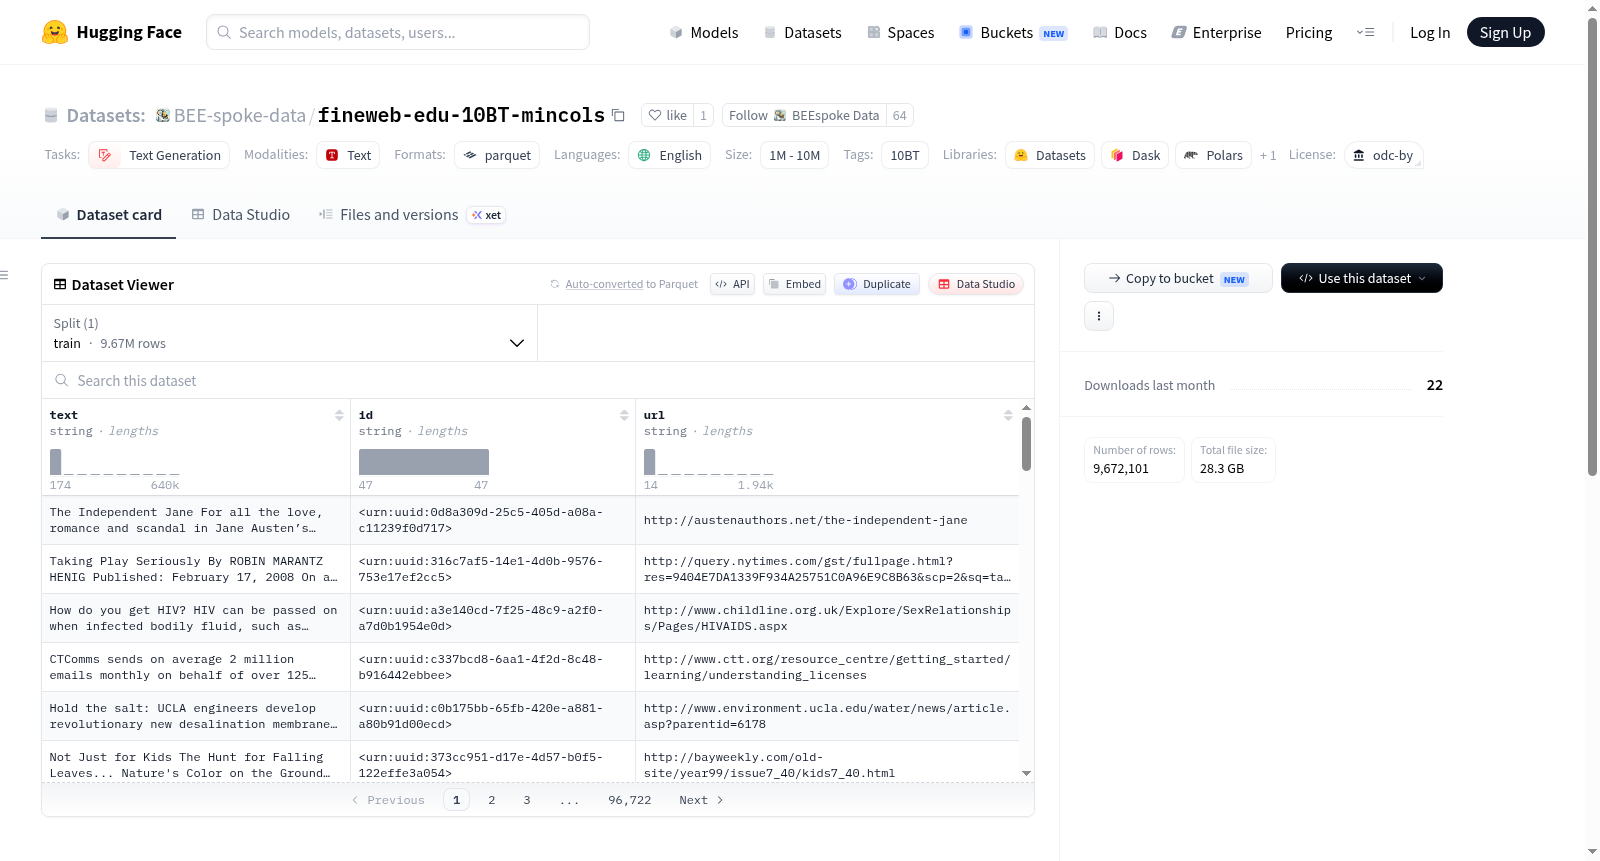Go to page 3 of results
Viewport: 1600px width, 861px height.
527,800
